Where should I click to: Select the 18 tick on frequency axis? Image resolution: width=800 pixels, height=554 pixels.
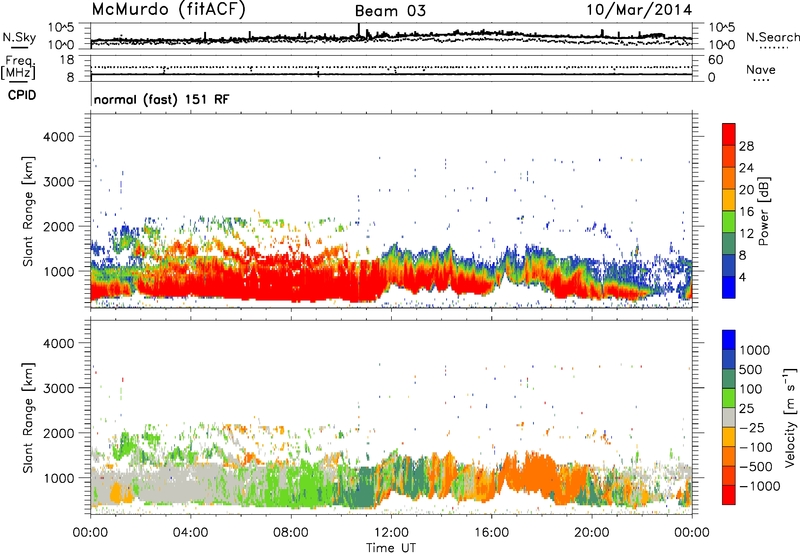tap(66, 60)
